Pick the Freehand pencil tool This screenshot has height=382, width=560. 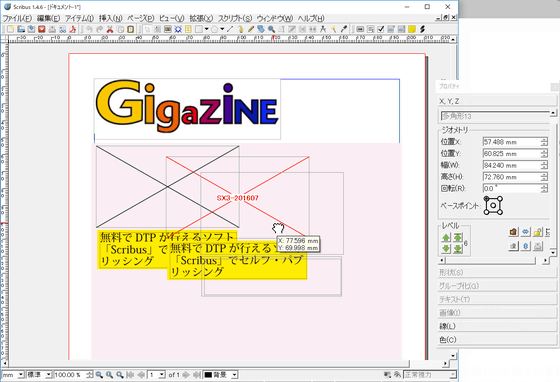(x=251, y=29)
